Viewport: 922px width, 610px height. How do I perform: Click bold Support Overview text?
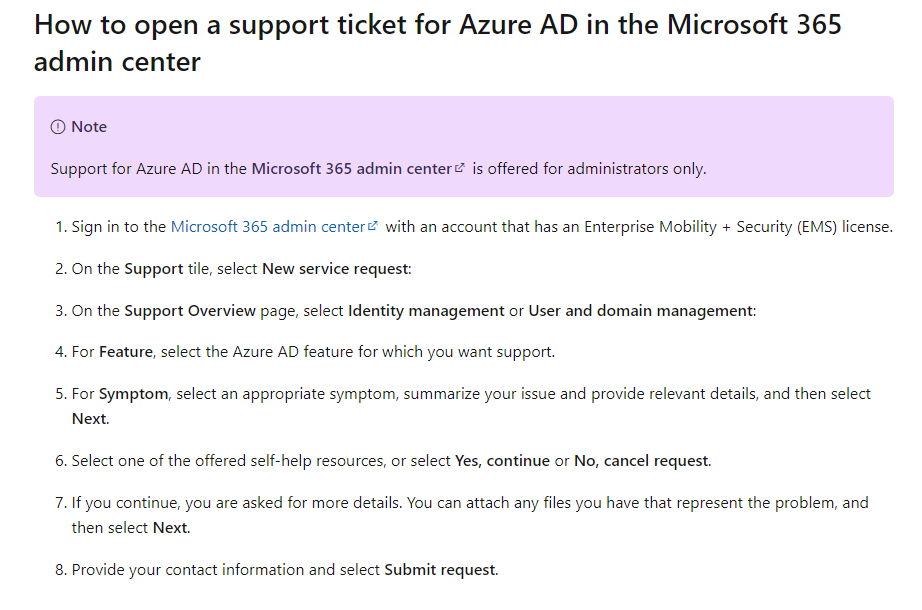[x=190, y=311]
